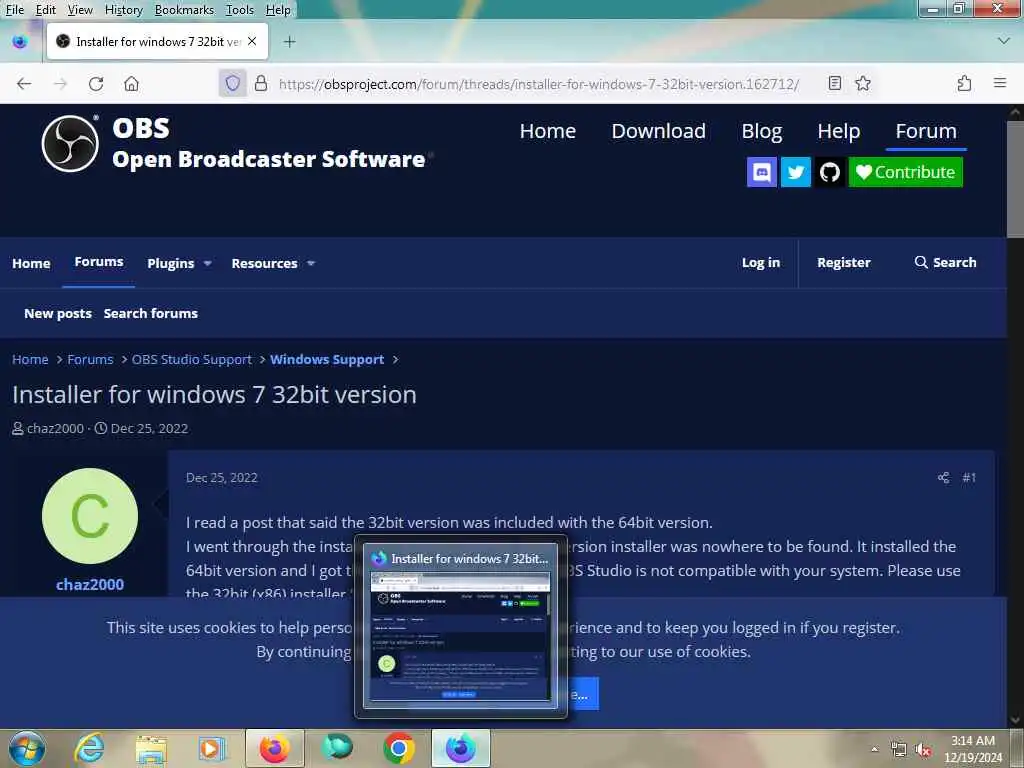
Task: Select the Forums navigation tab
Action: point(99,262)
